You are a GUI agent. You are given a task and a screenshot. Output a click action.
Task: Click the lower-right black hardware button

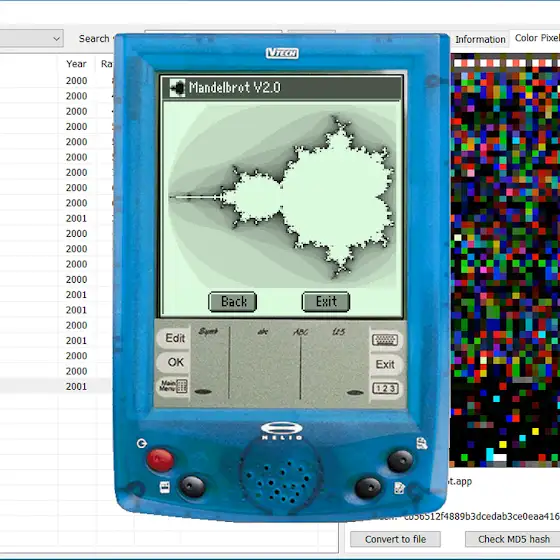[368, 487]
